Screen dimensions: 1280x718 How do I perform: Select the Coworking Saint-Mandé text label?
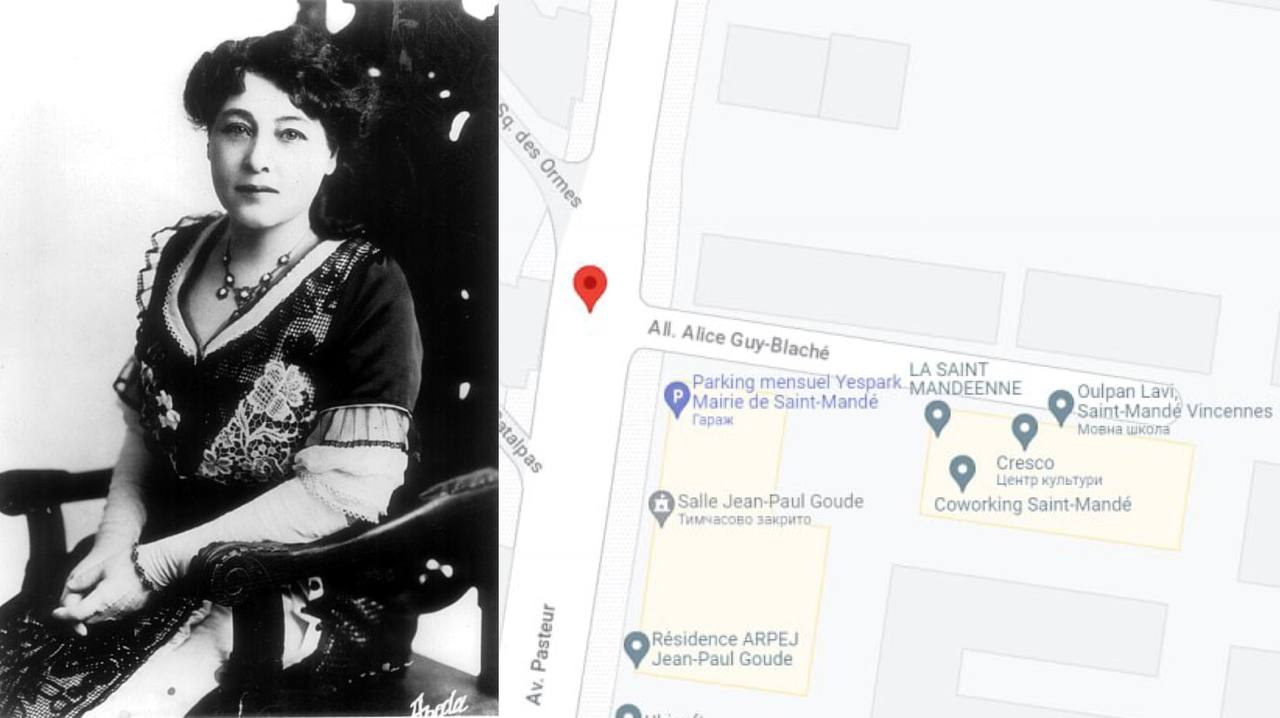(x=1033, y=505)
